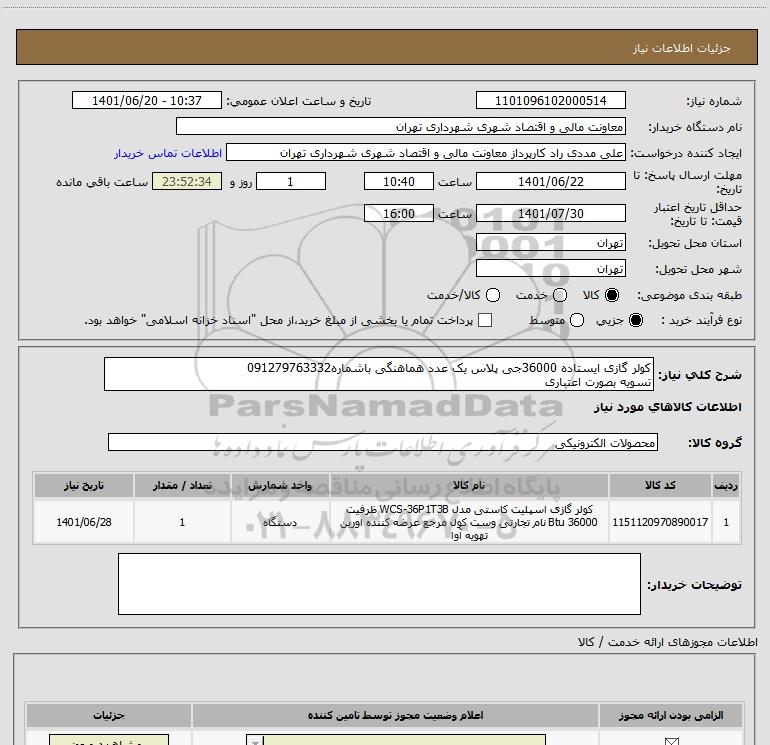Click the الزامی بودن ارائه مجوز header
The image size is (770, 745).
[671, 715]
